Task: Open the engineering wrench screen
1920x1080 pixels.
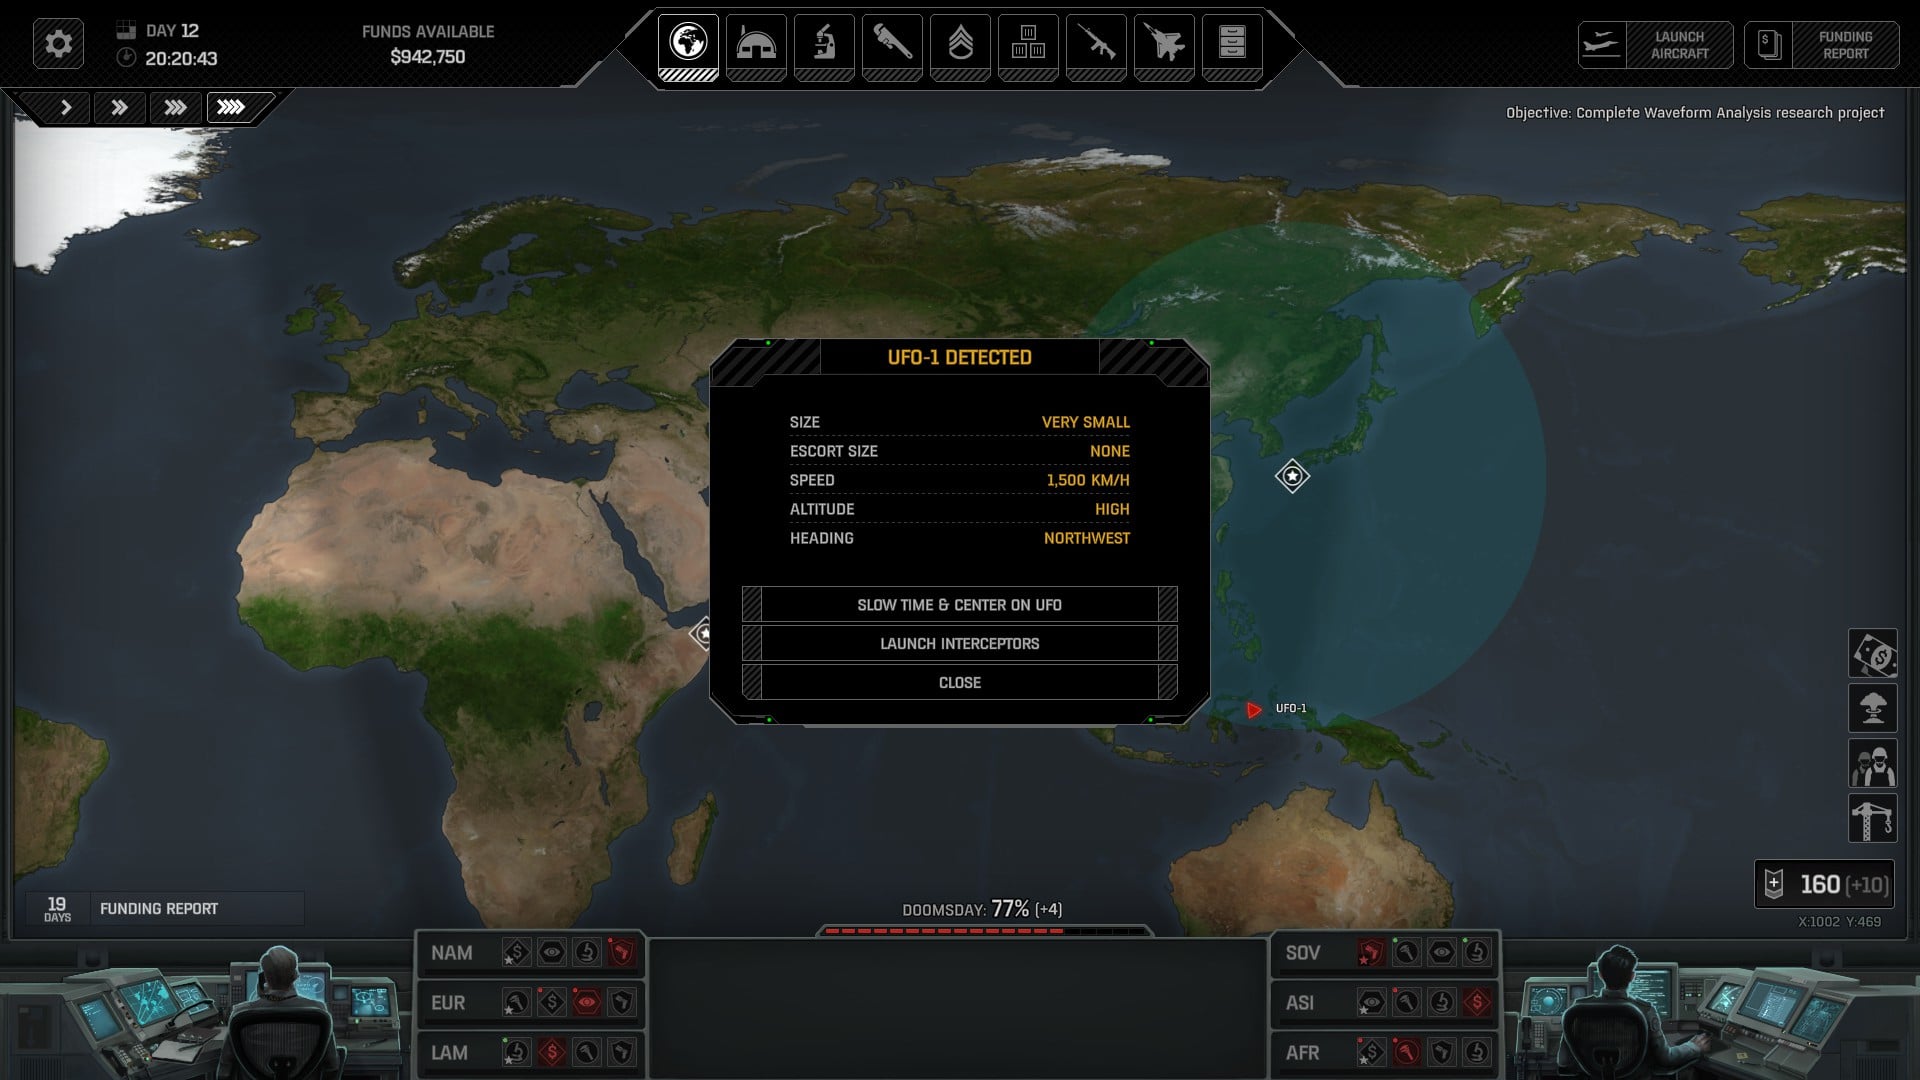Action: pos(892,44)
